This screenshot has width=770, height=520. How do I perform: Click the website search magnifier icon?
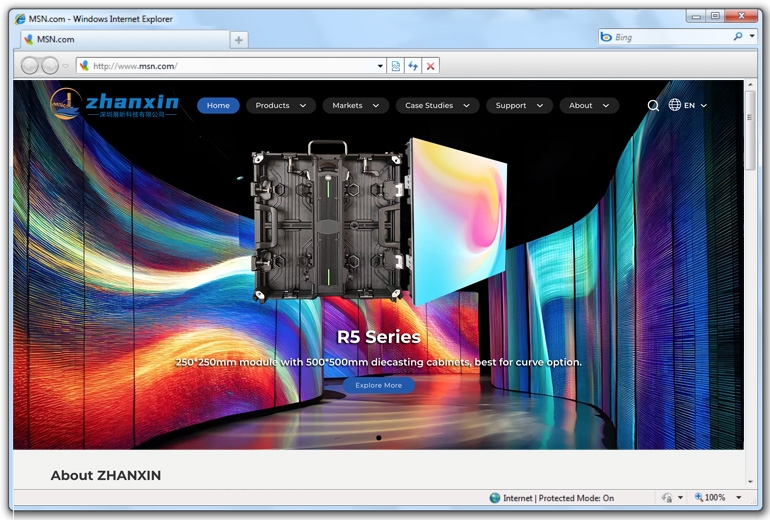point(653,106)
